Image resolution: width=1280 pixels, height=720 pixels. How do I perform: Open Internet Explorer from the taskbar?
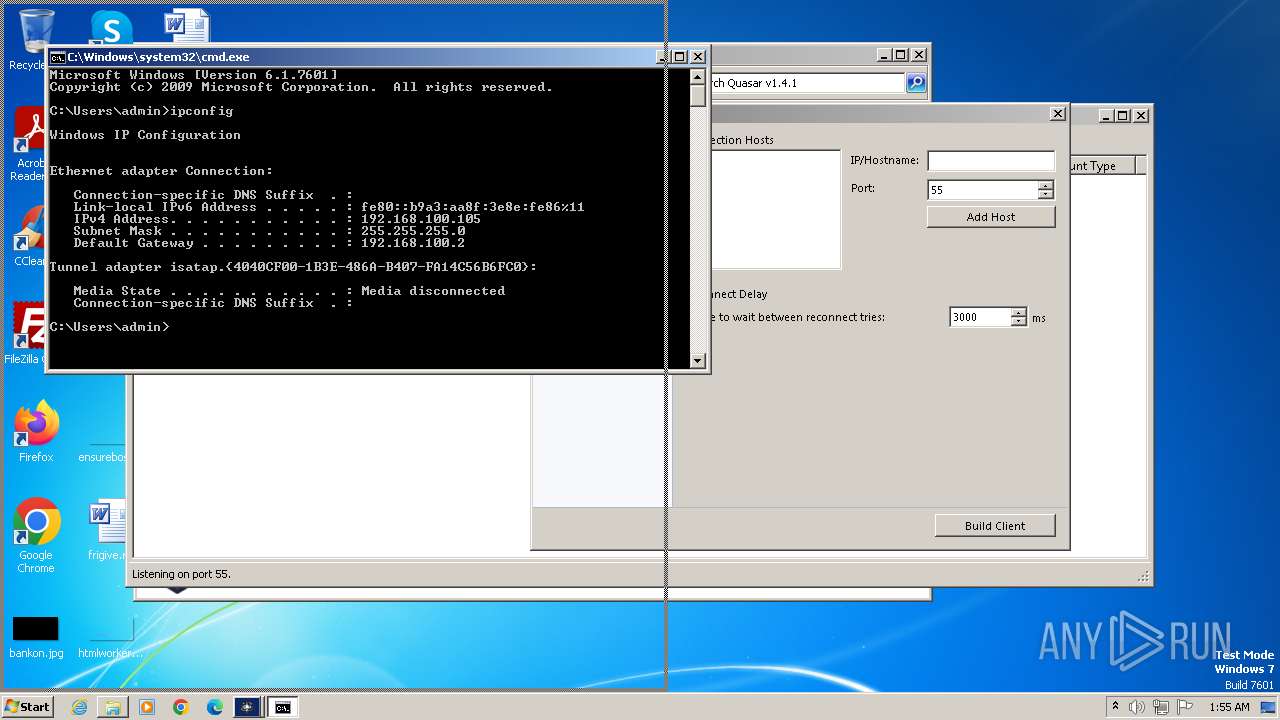[x=79, y=707]
